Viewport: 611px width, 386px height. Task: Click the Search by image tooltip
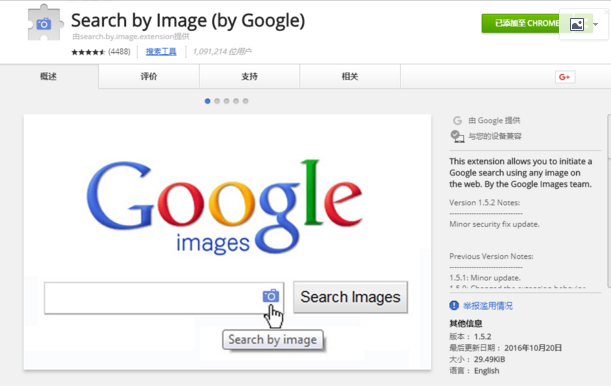(273, 340)
